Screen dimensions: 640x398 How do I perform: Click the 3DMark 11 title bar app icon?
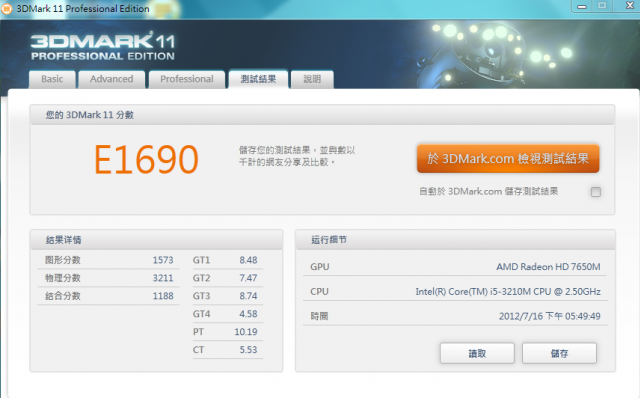[7, 9]
